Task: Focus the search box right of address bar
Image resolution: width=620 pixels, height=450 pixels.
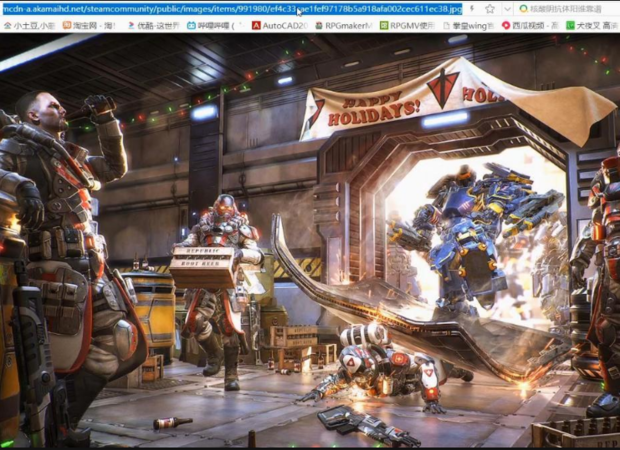Action: [x=567, y=9]
